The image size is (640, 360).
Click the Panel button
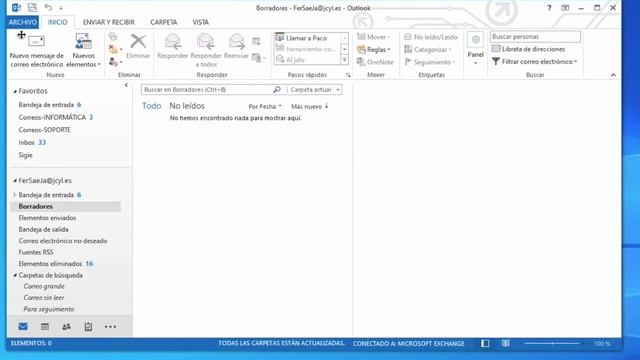coord(476,48)
